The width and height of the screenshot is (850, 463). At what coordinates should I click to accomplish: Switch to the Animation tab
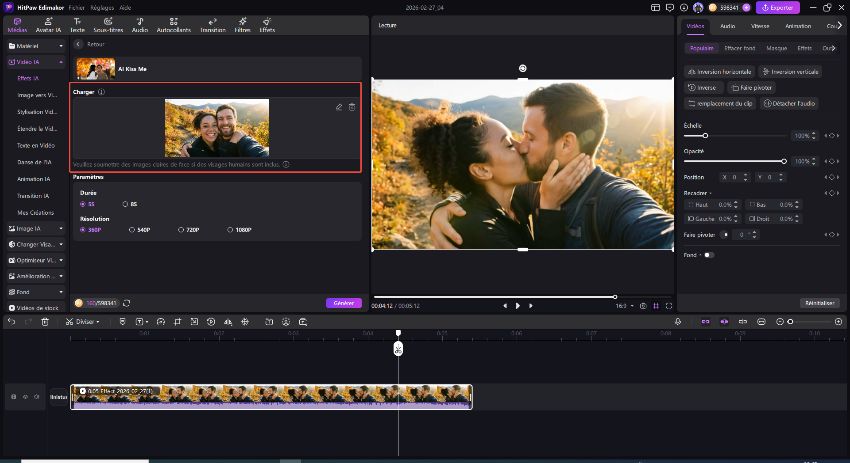pos(798,26)
